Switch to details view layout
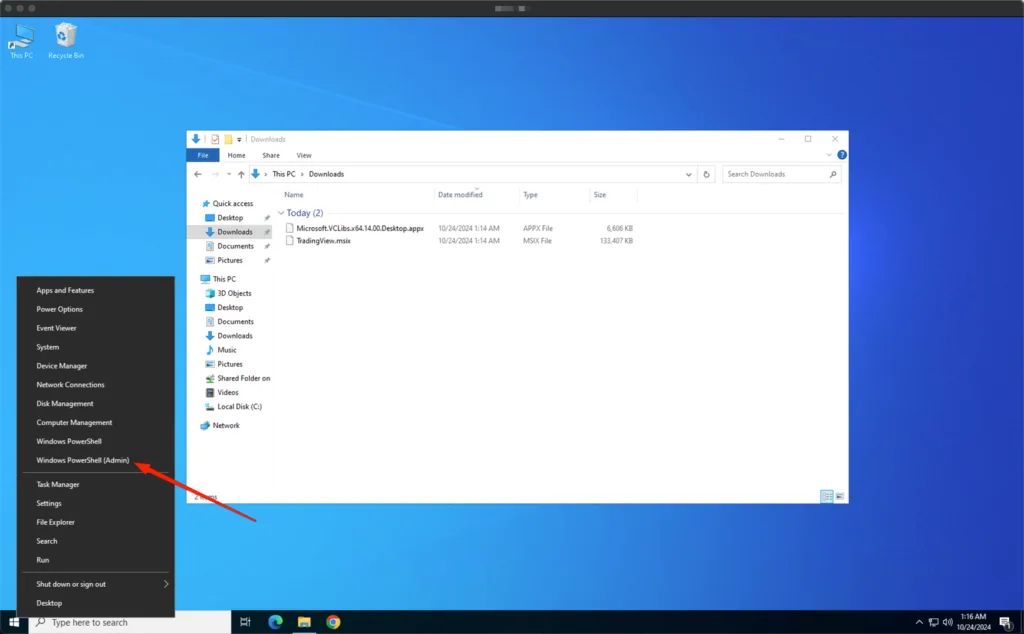Screen dimensions: 1024x634 click(827, 496)
